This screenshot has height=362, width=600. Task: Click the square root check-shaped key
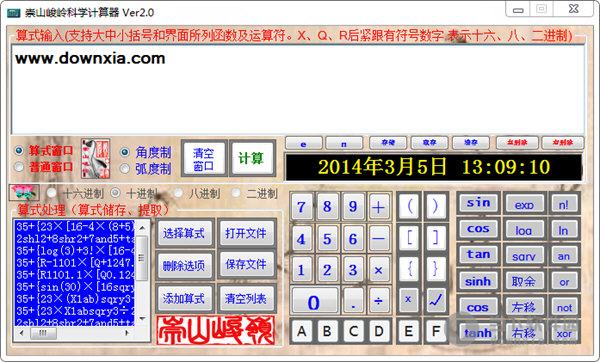coord(436,300)
